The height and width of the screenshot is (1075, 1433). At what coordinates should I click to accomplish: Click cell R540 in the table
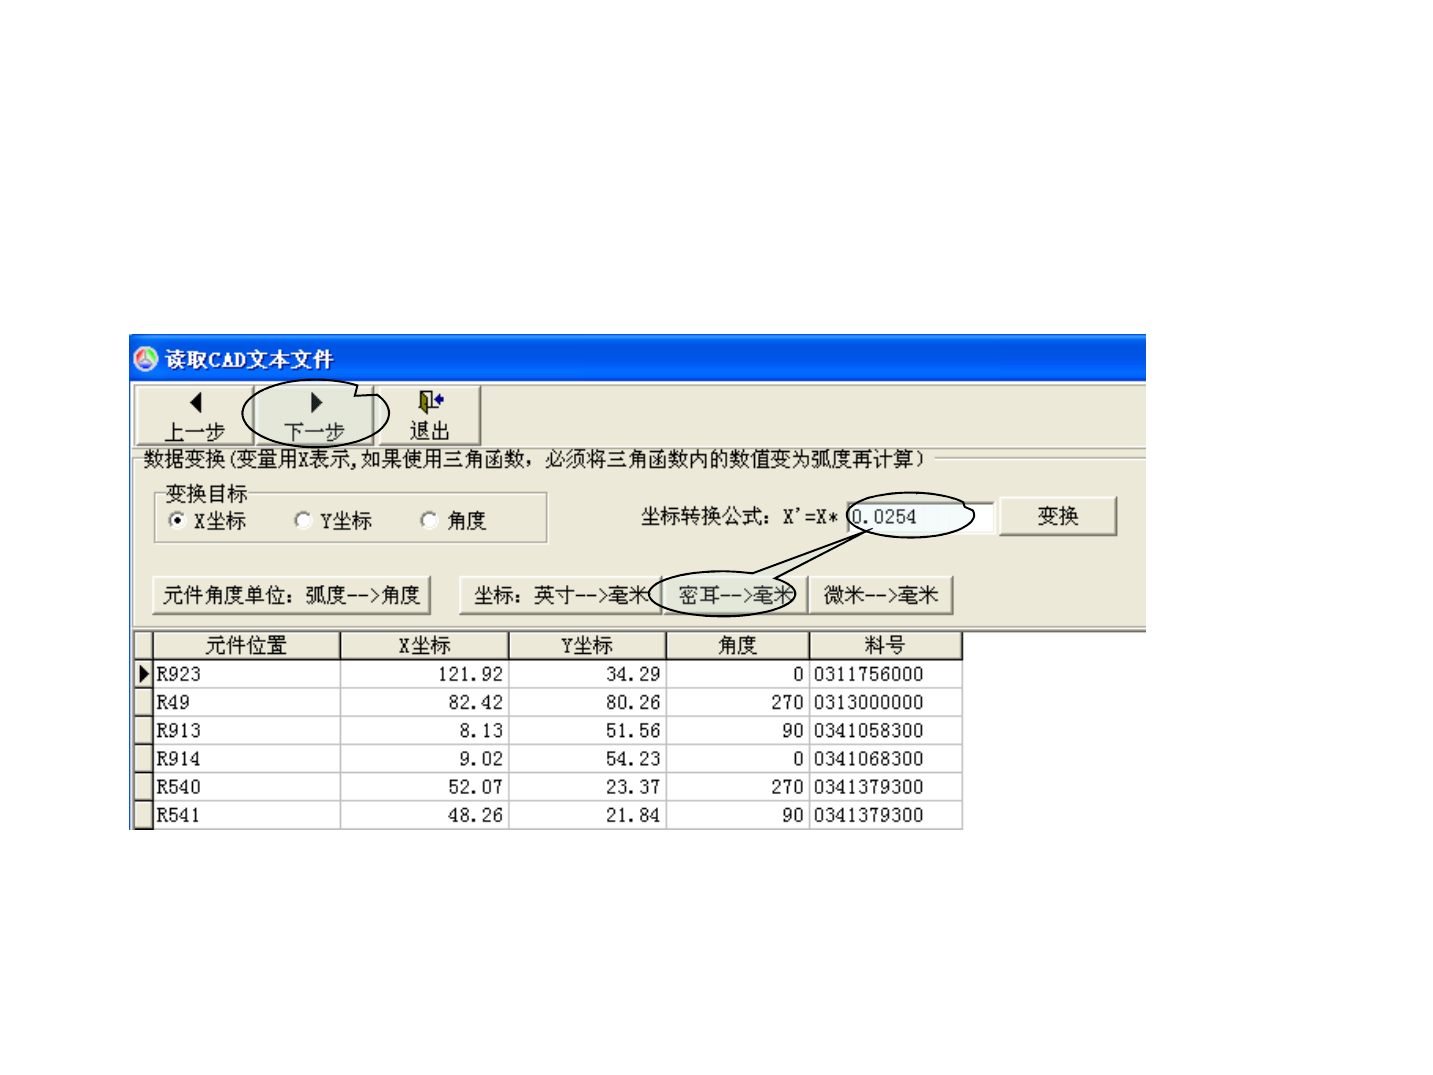pyautogui.click(x=246, y=787)
